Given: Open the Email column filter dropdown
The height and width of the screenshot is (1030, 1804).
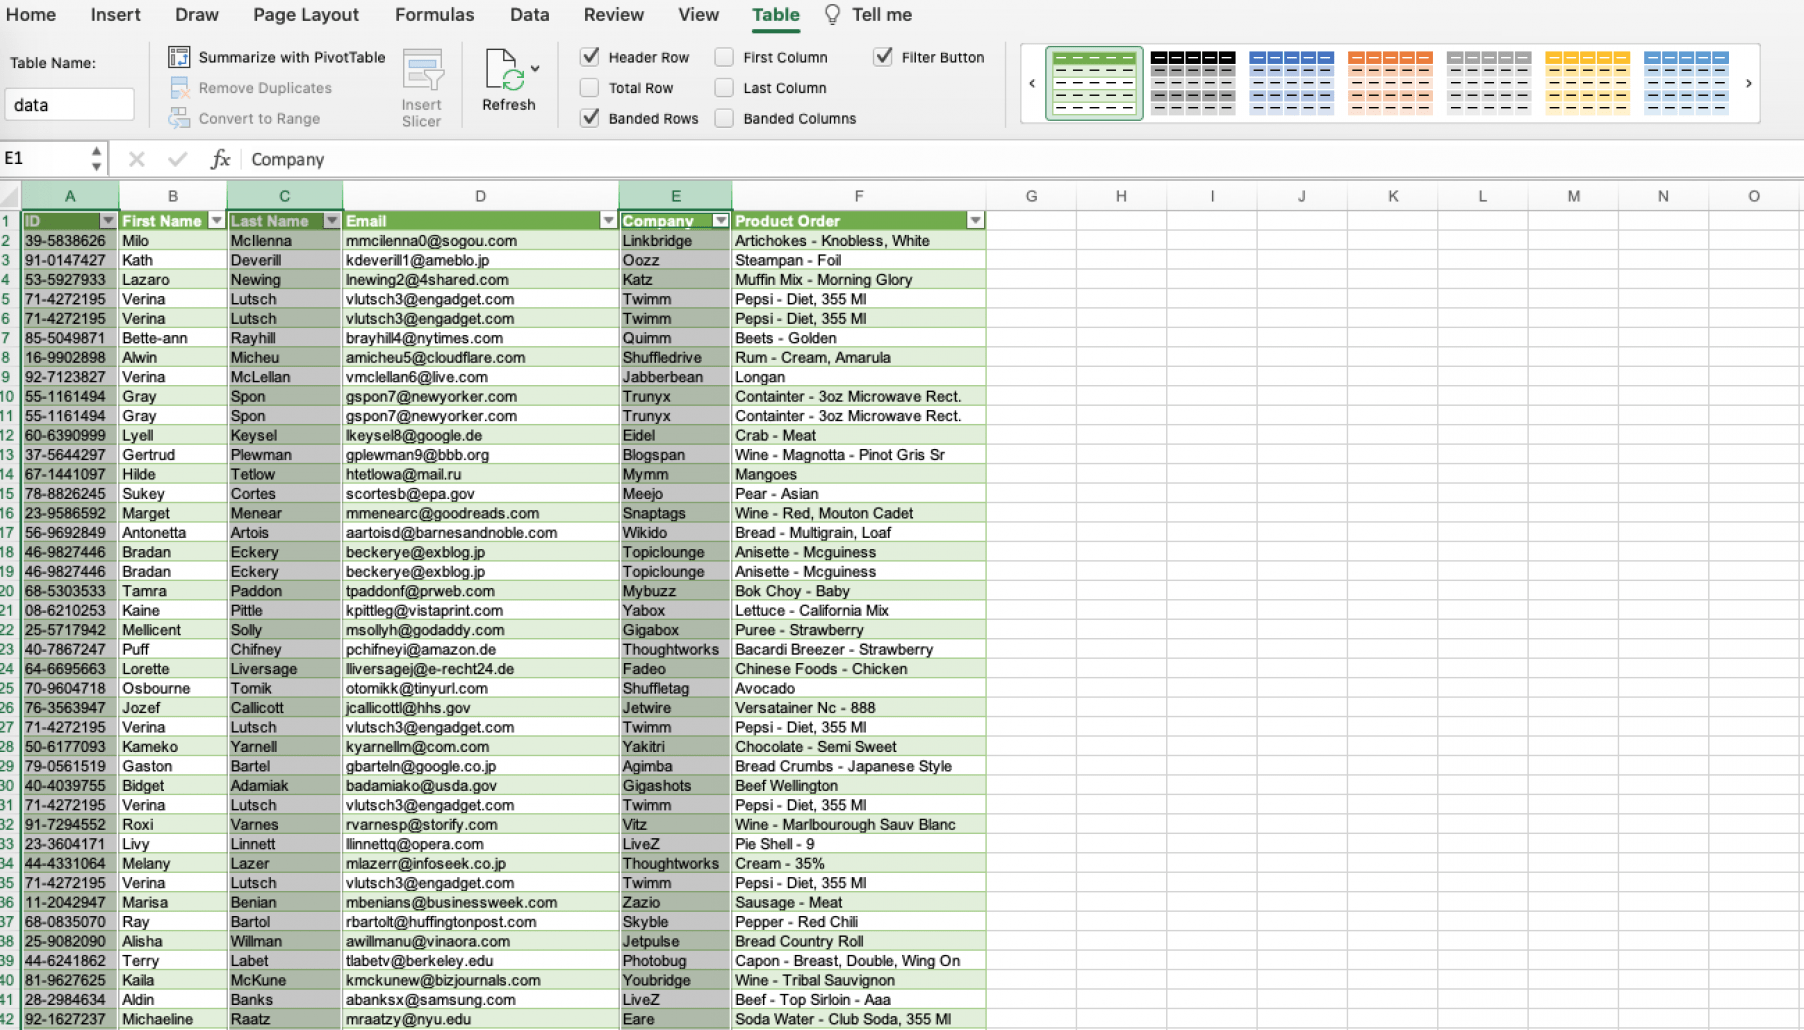Looking at the screenshot, I should click(608, 220).
